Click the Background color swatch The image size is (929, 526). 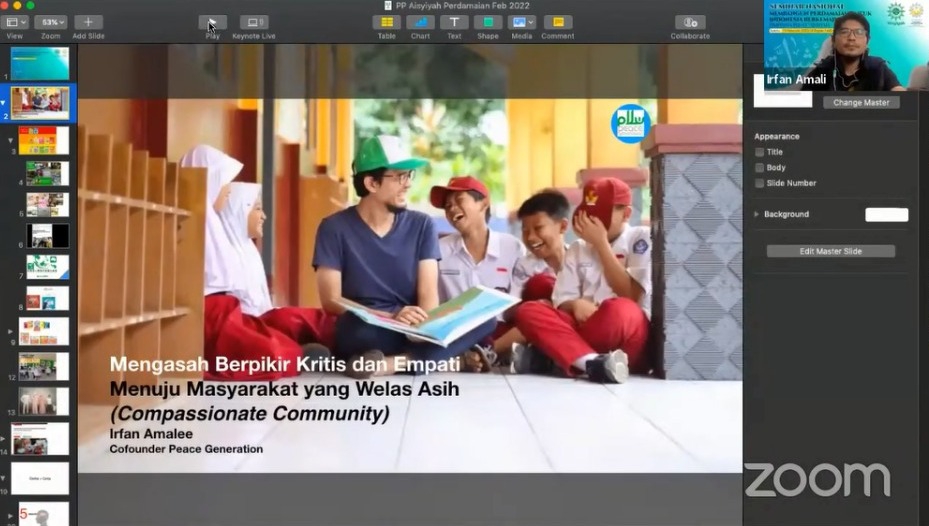click(886, 214)
